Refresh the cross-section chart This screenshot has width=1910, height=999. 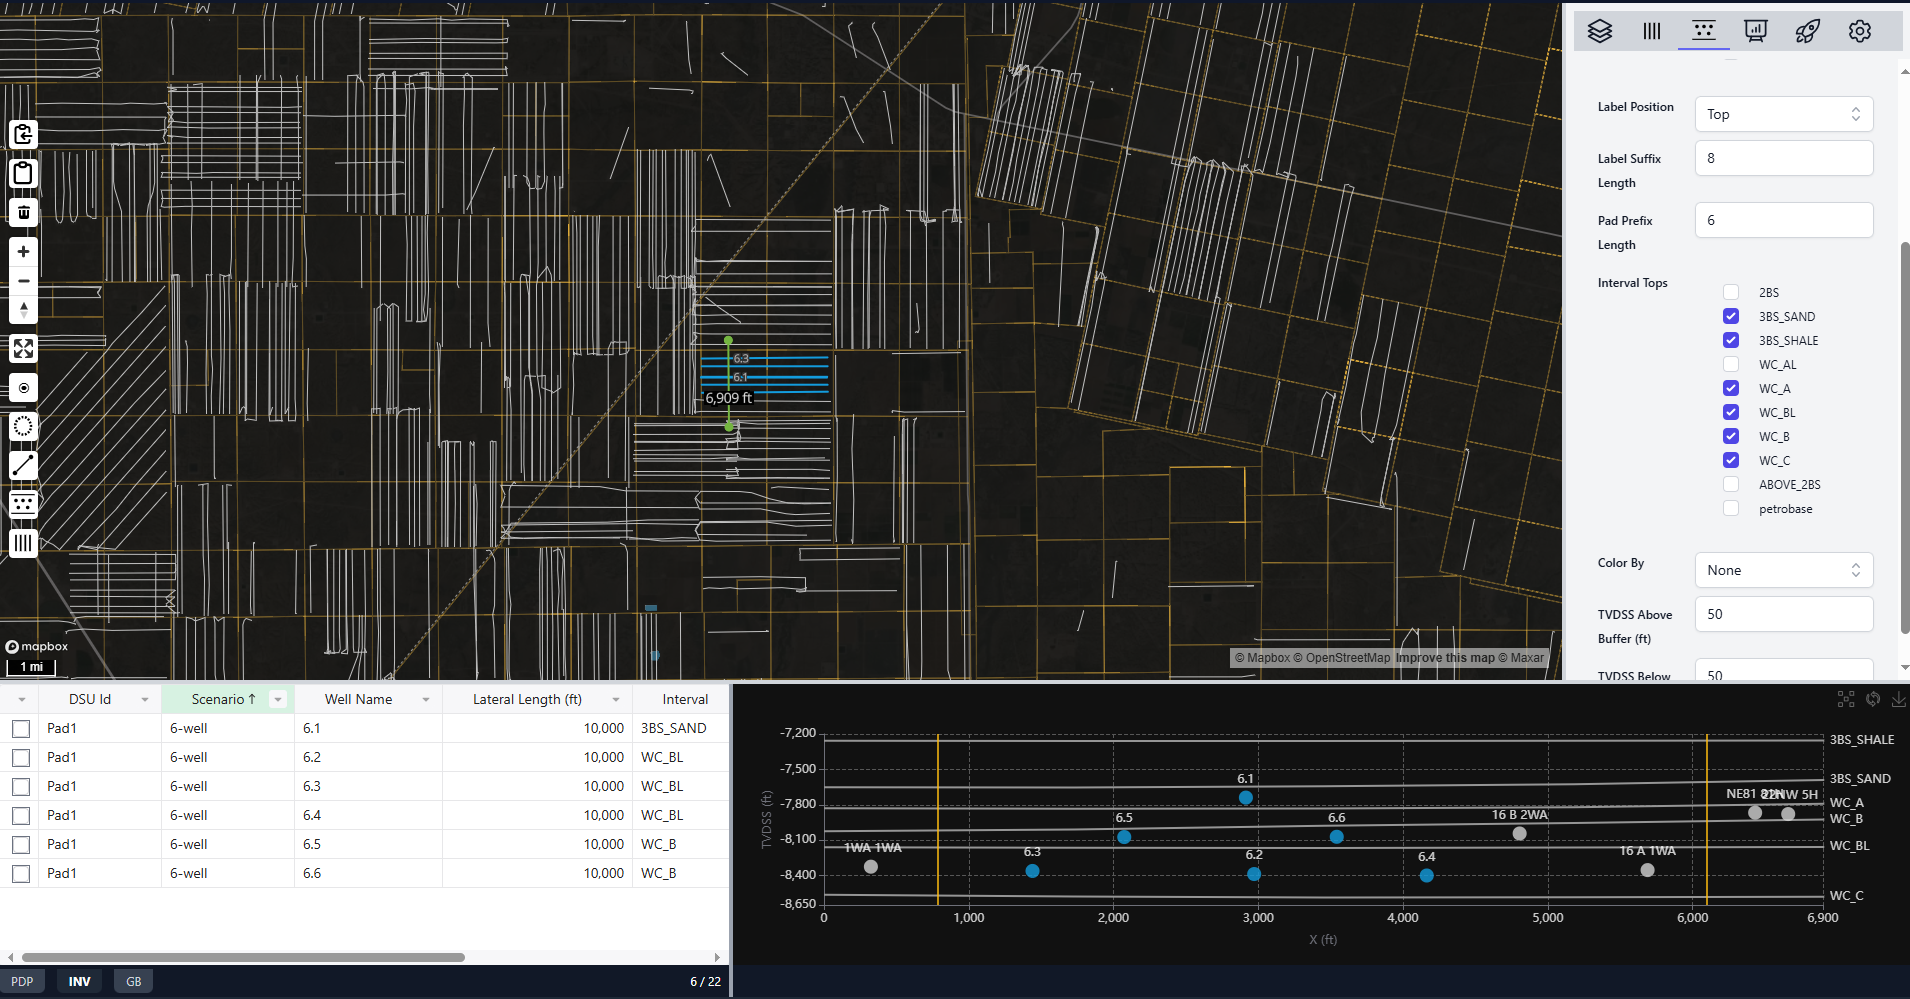[x=1872, y=699]
